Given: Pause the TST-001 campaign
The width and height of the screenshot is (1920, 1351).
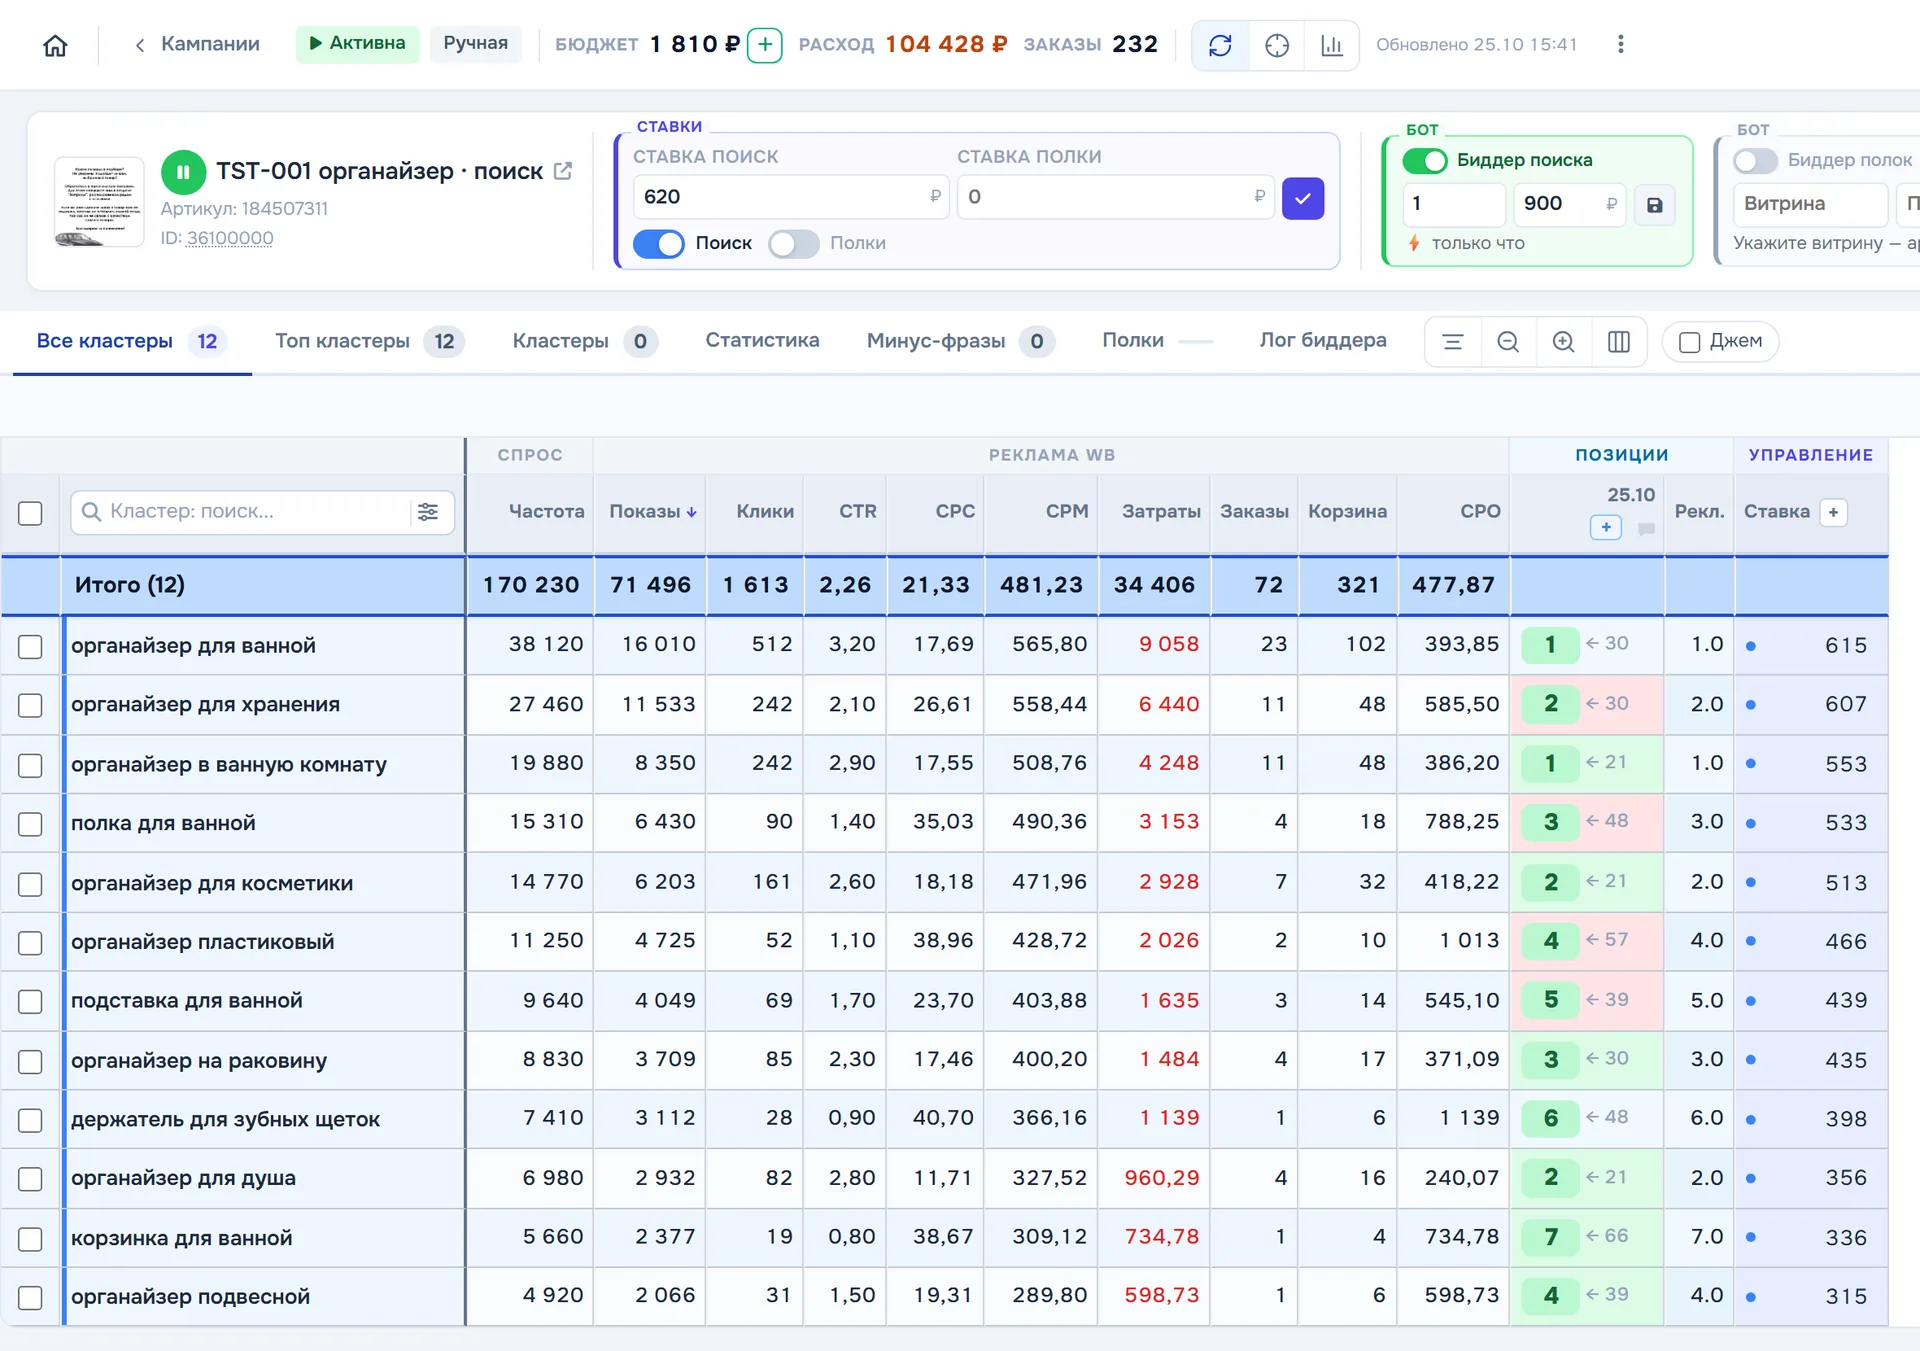Looking at the screenshot, I should pos(183,172).
